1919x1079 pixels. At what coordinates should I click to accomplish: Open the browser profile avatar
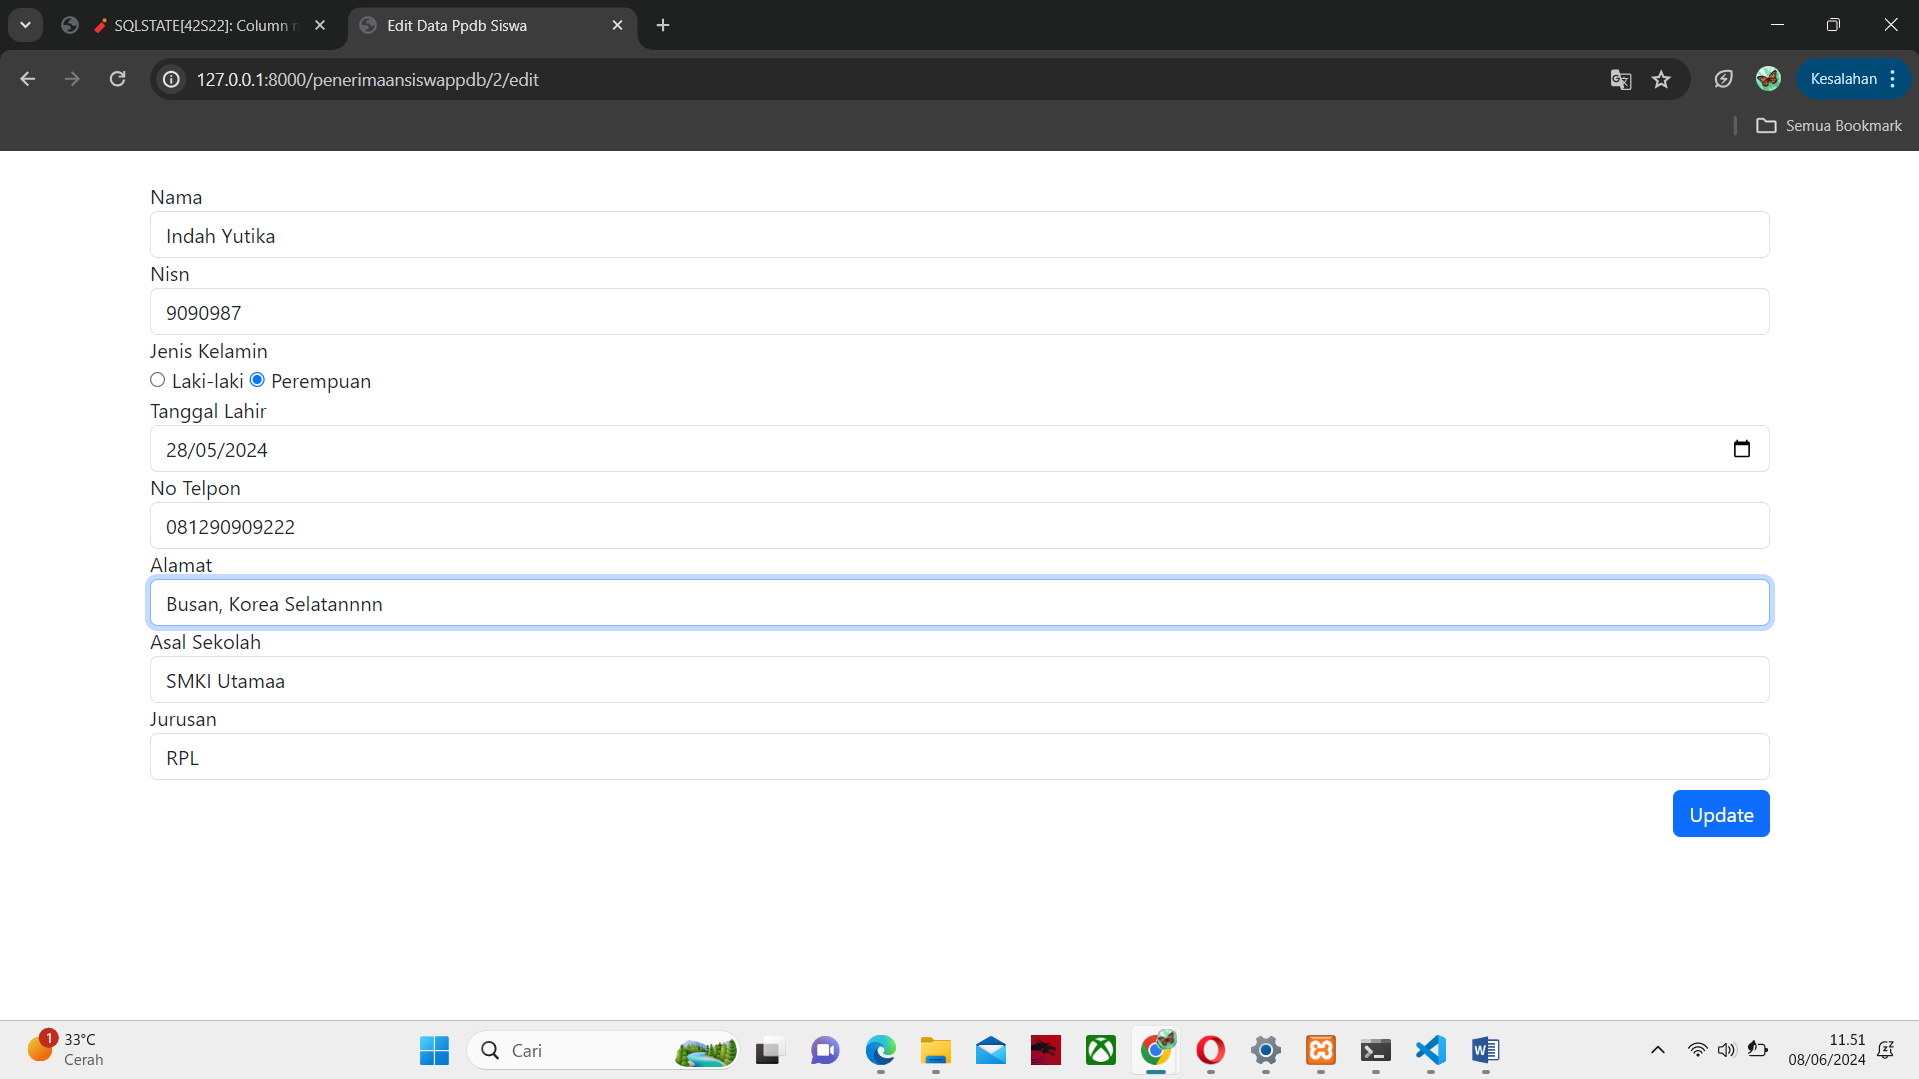[1767, 79]
